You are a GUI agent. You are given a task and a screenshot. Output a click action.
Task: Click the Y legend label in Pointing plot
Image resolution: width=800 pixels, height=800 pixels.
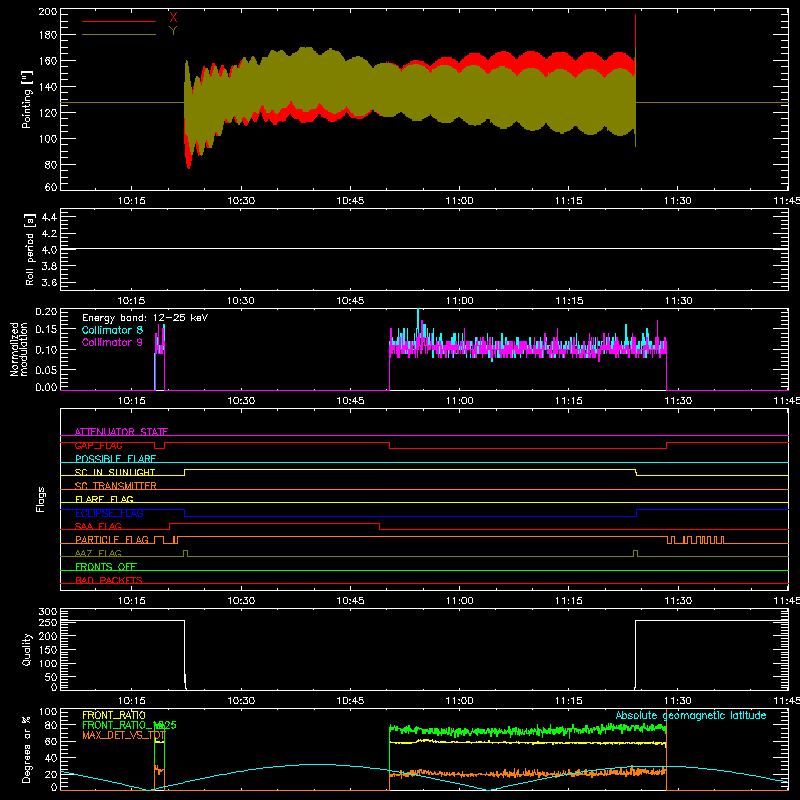pos(173,31)
